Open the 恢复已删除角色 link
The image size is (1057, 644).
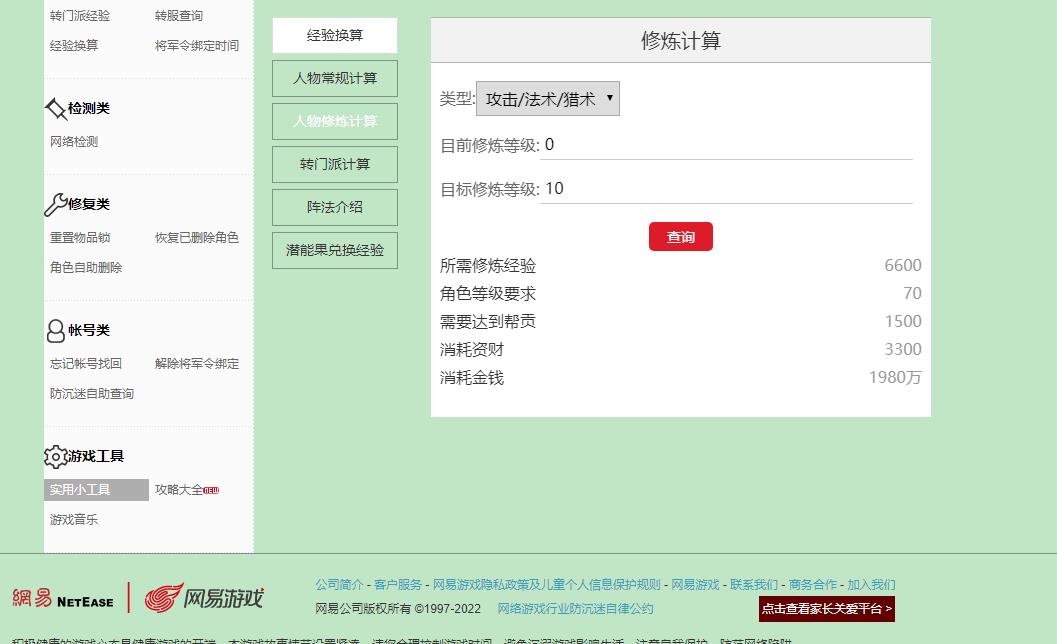[197, 237]
